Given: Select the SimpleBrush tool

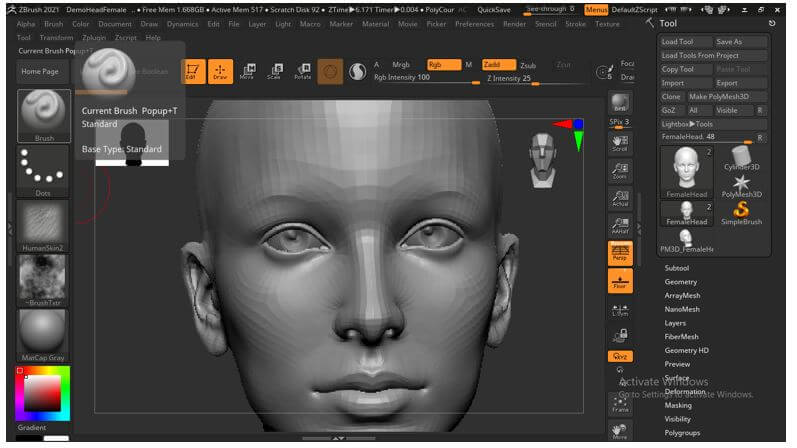Looking at the screenshot, I should (x=741, y=214).
